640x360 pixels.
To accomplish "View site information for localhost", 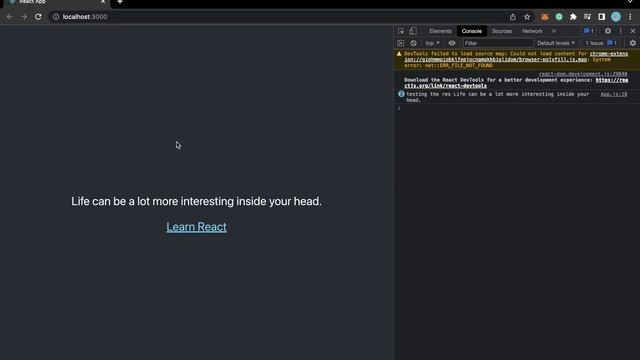I will pos(56,17).
